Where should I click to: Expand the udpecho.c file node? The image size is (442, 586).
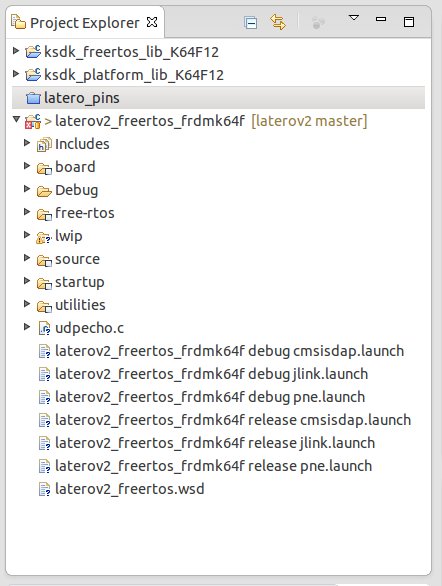point(27,327)
